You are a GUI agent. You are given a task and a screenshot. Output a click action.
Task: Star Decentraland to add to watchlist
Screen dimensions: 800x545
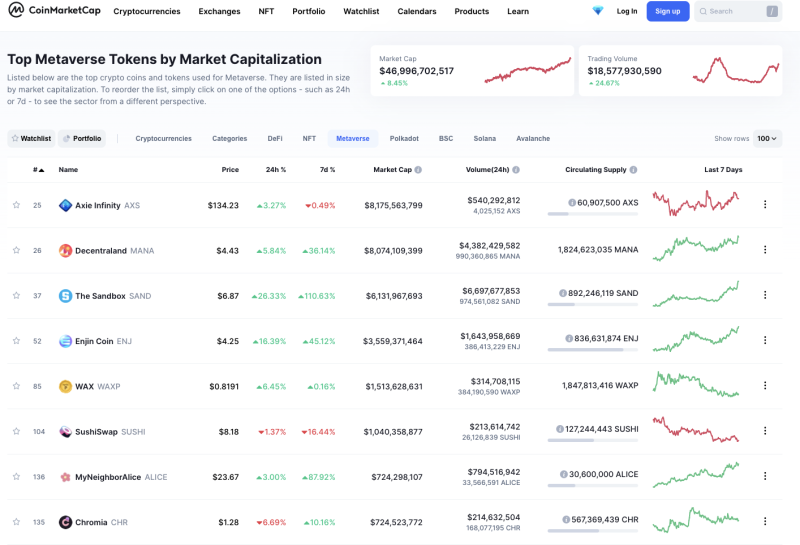pyautogui.click(x=16, y=250)
